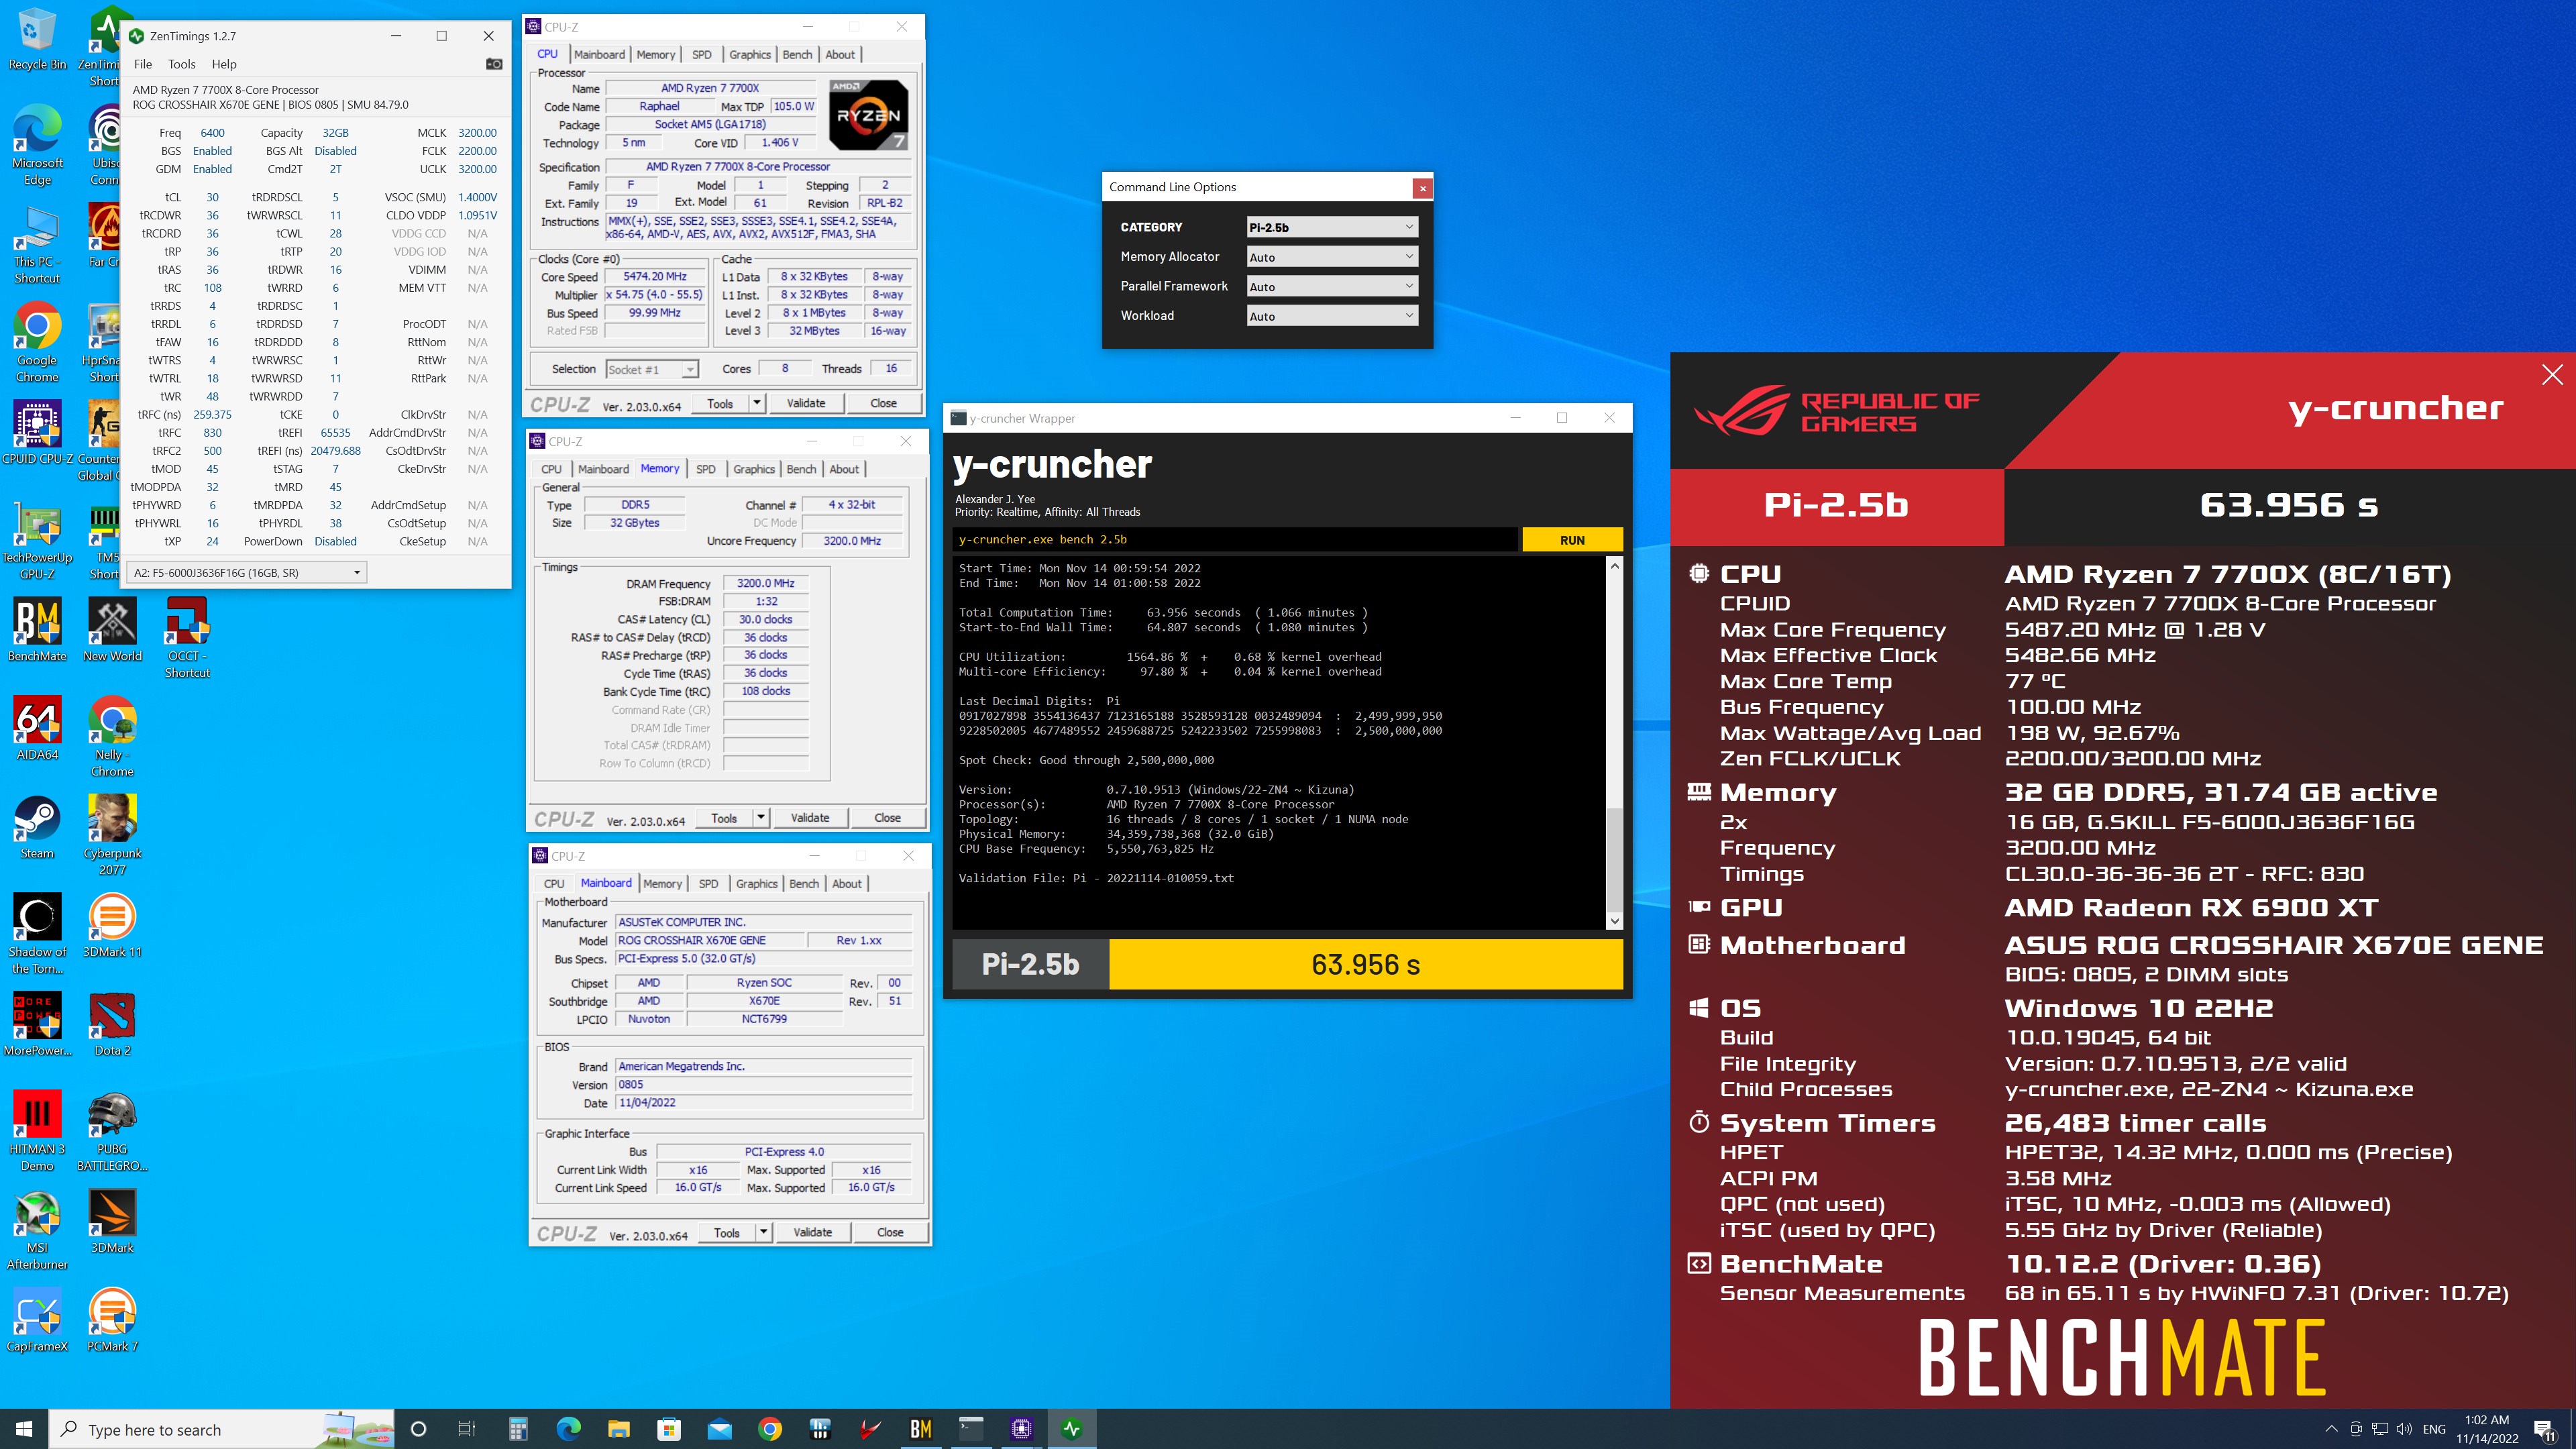Click Validate in the top CPU-Z window
The width and height of the screenshot is (2576, 1449).
click(x=806, y=403)
